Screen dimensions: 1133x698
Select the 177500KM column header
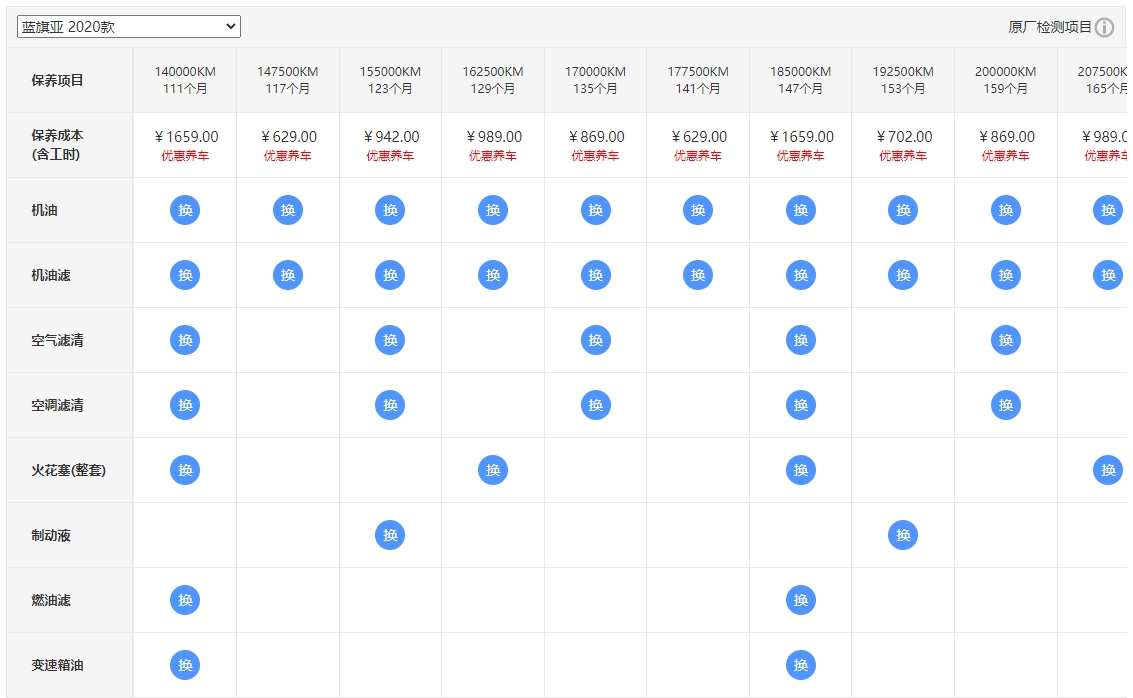coord(698,80)
